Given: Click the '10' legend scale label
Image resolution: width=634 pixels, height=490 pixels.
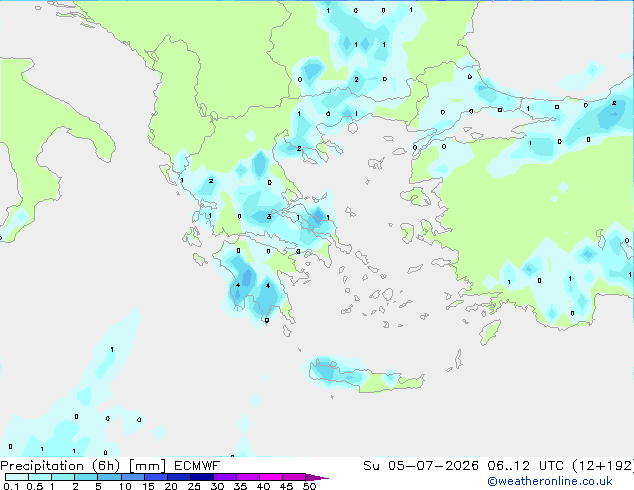Looking at the screenshot, I should pos(125,486).
